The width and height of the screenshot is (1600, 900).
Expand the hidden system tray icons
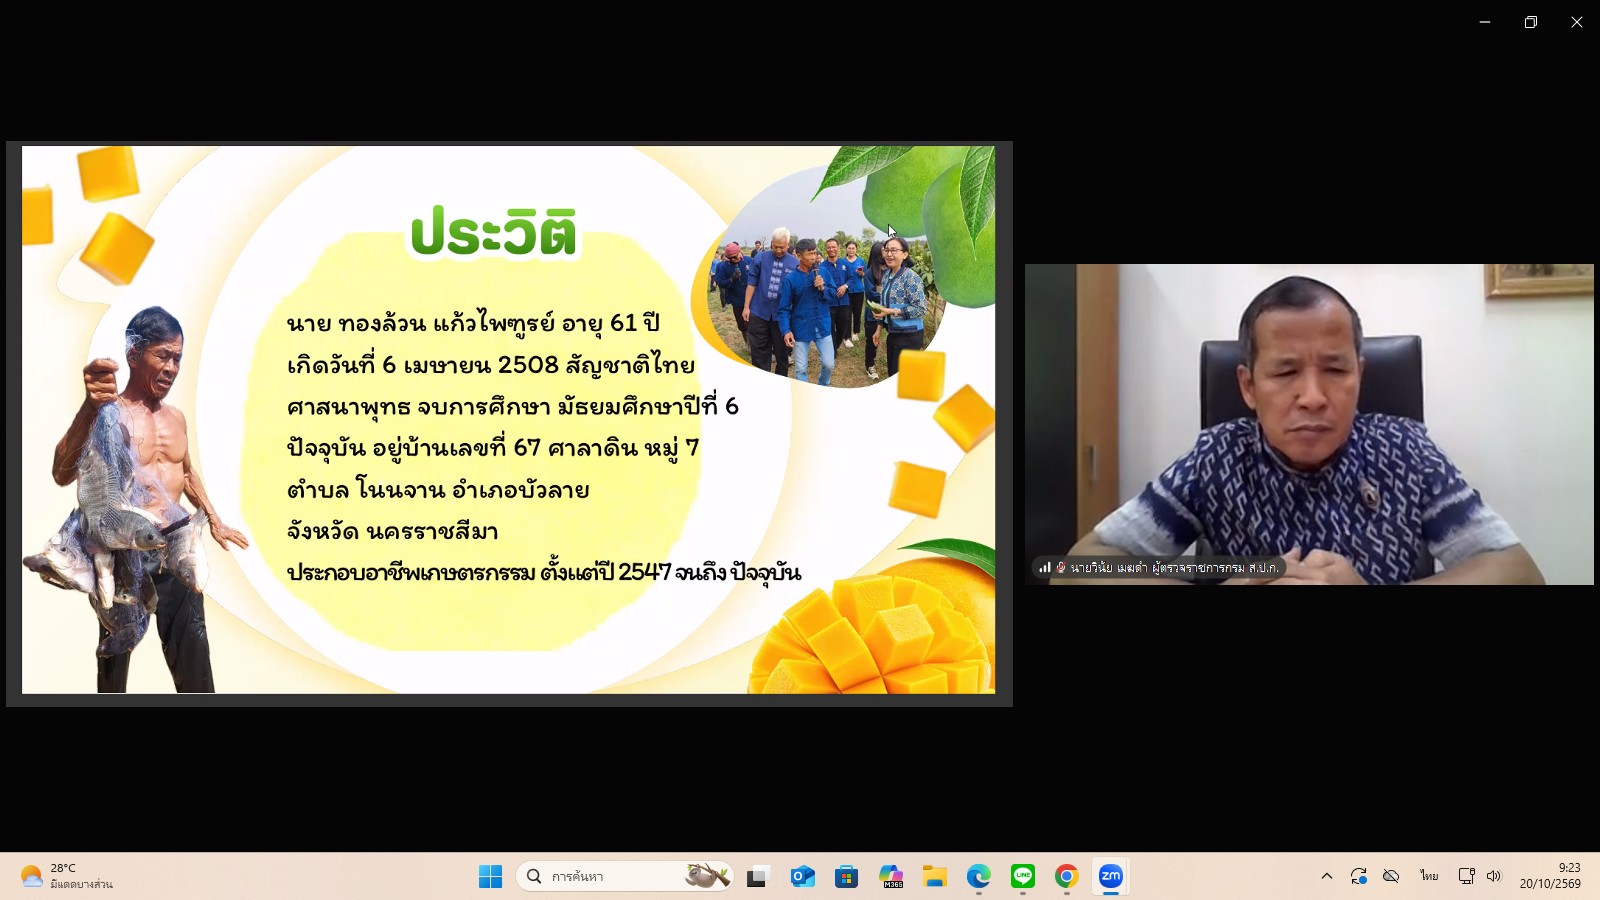[1327, 876]
